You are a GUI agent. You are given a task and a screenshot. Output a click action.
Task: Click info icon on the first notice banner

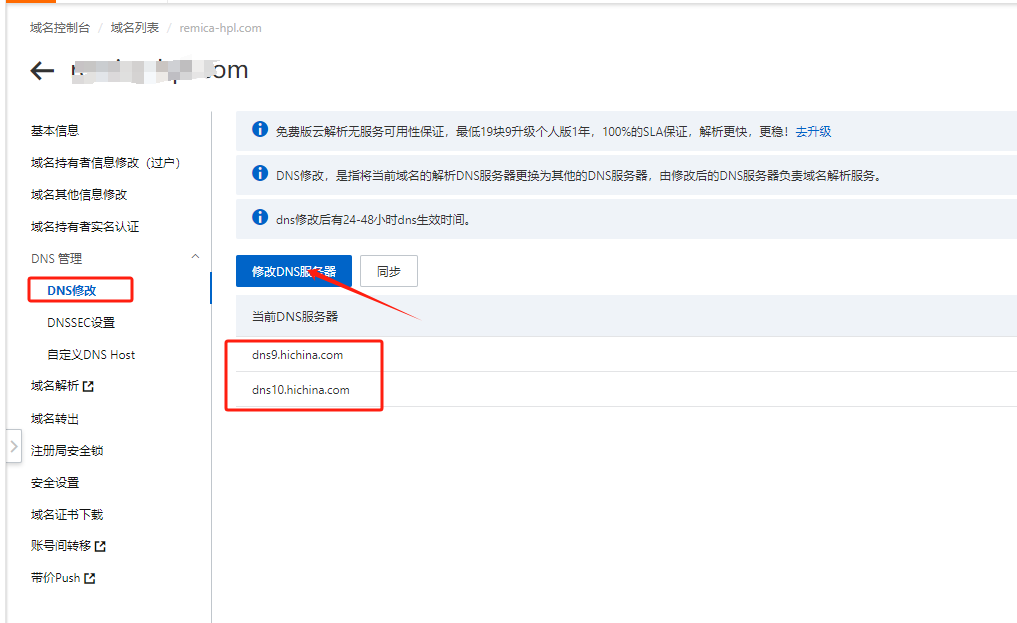pyautogui.click(x=260, y=130)
